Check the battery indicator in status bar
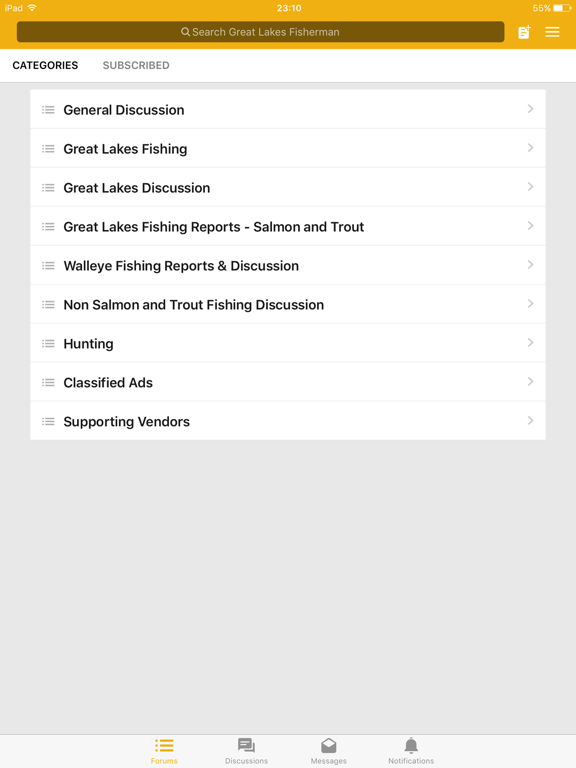 (x=562, y=8)
